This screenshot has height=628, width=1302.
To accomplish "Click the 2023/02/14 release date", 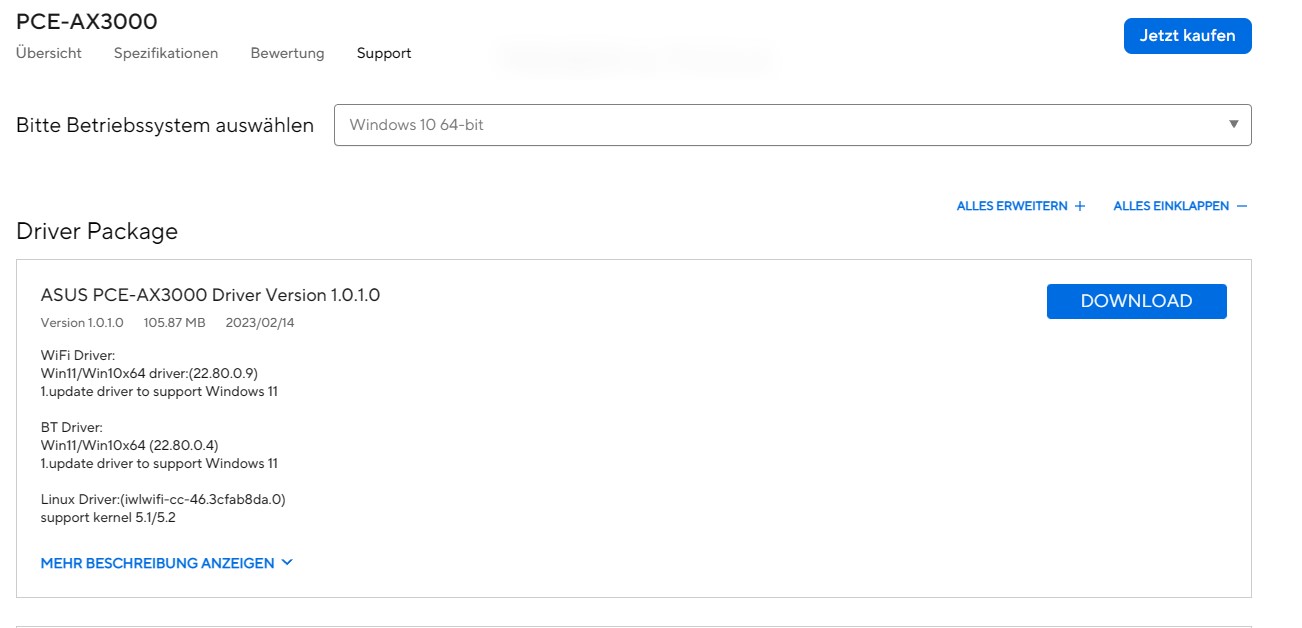I will [260, 323].
